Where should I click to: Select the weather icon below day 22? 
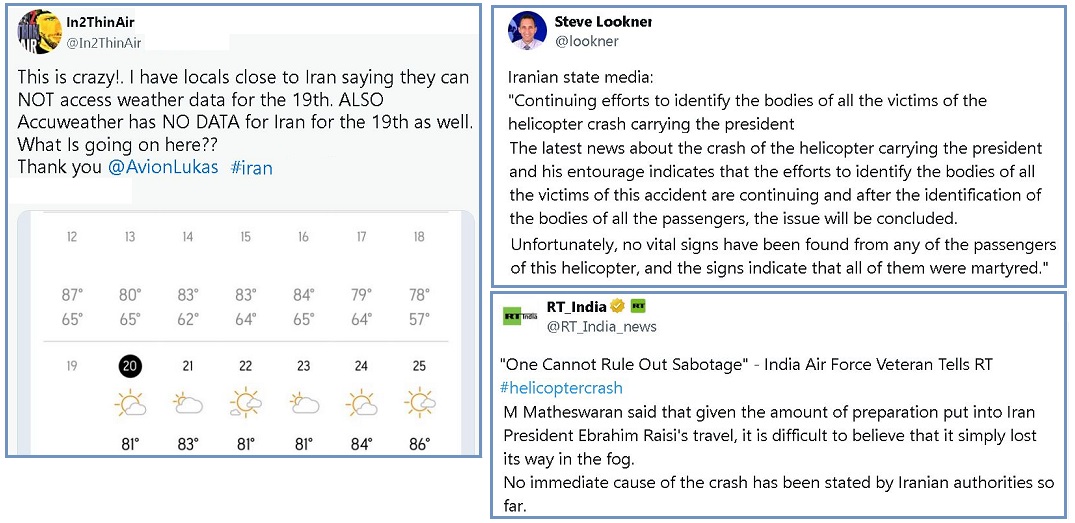pyautogui.click(x=246, y=403)
